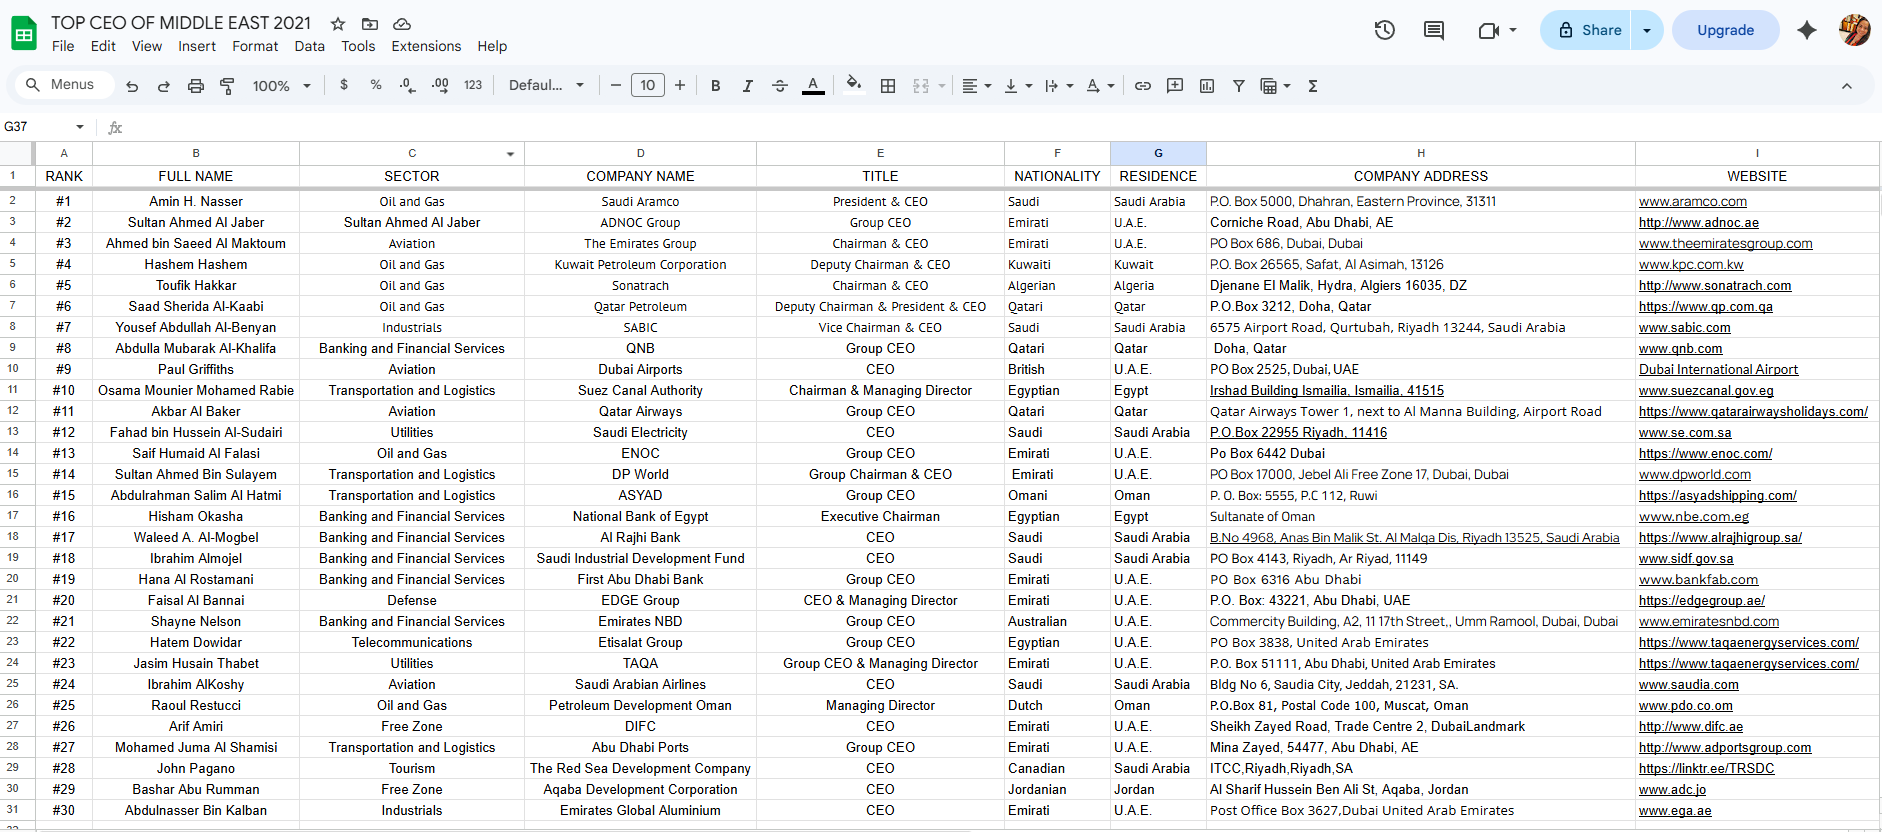1882x832 pixels.
Task: Decrease decimal places
Action: point(407,85)
